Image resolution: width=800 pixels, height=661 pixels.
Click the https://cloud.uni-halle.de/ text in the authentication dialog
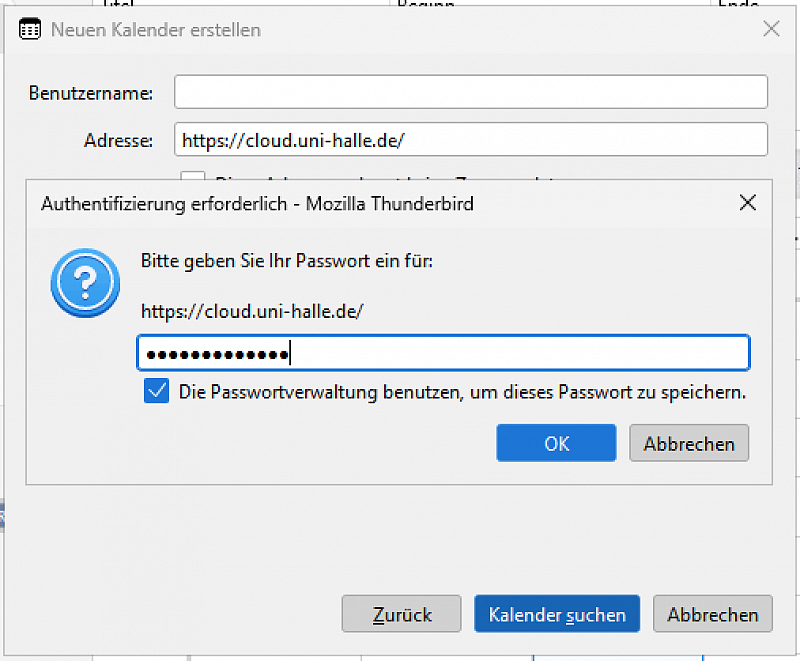tap(252, 311)
